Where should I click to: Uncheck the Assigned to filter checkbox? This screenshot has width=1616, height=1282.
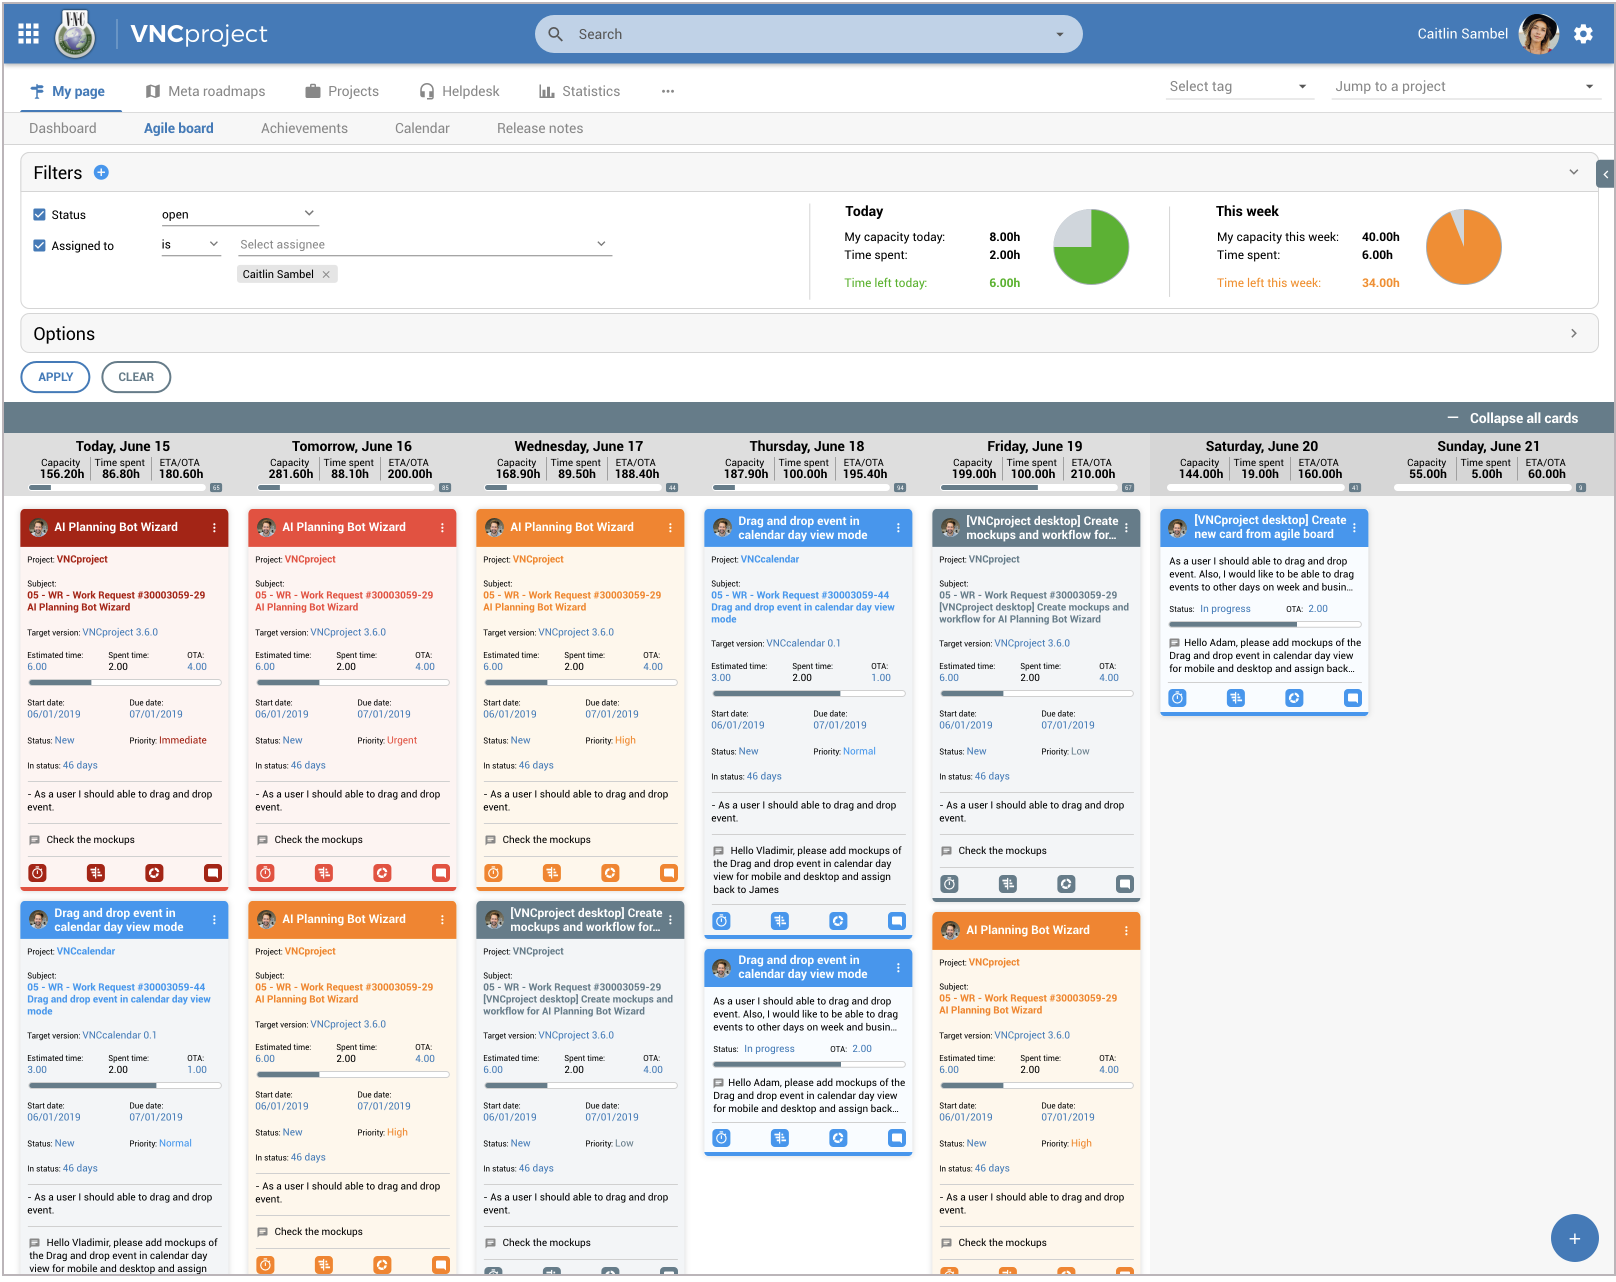click(40, 245)
